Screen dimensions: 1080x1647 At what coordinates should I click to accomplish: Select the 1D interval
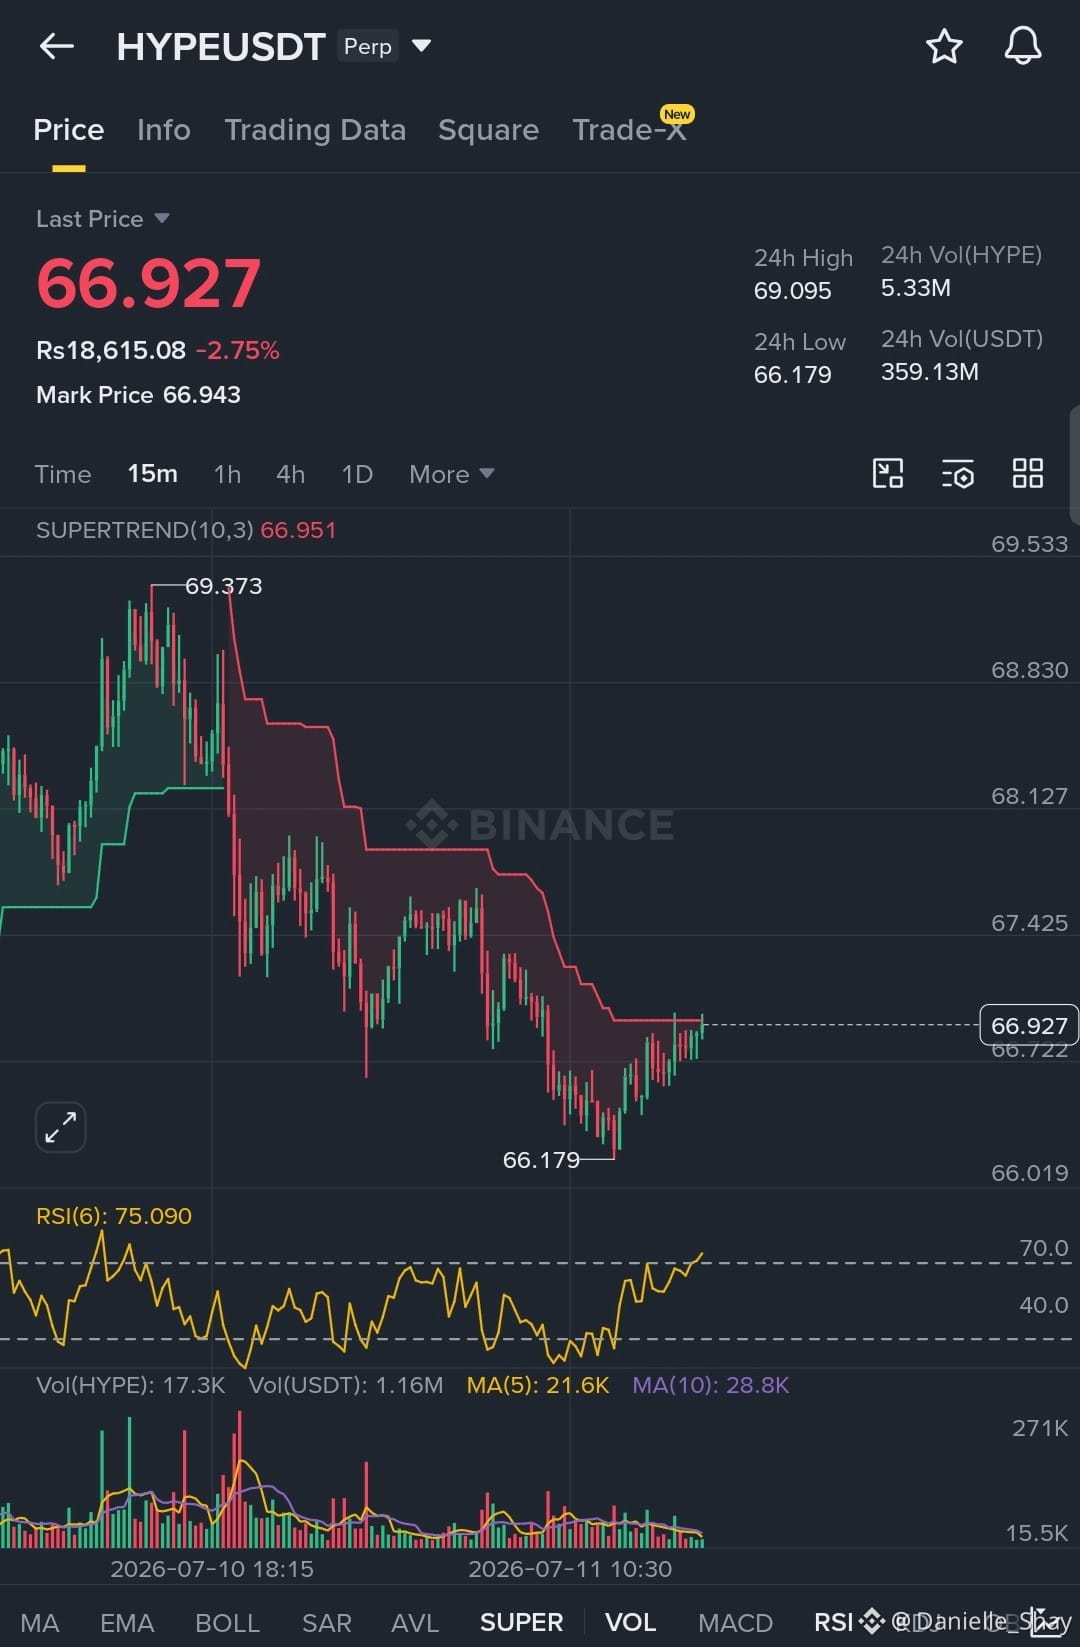point(357,474)
